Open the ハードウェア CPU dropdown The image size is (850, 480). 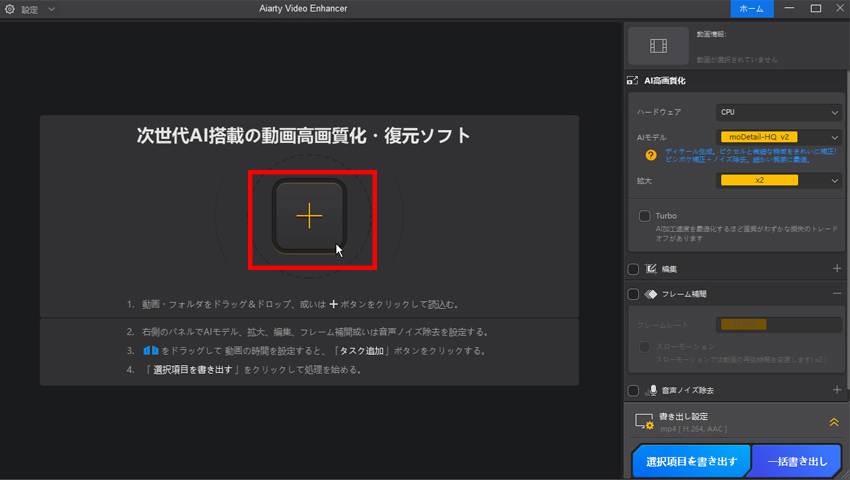(779, 112)
